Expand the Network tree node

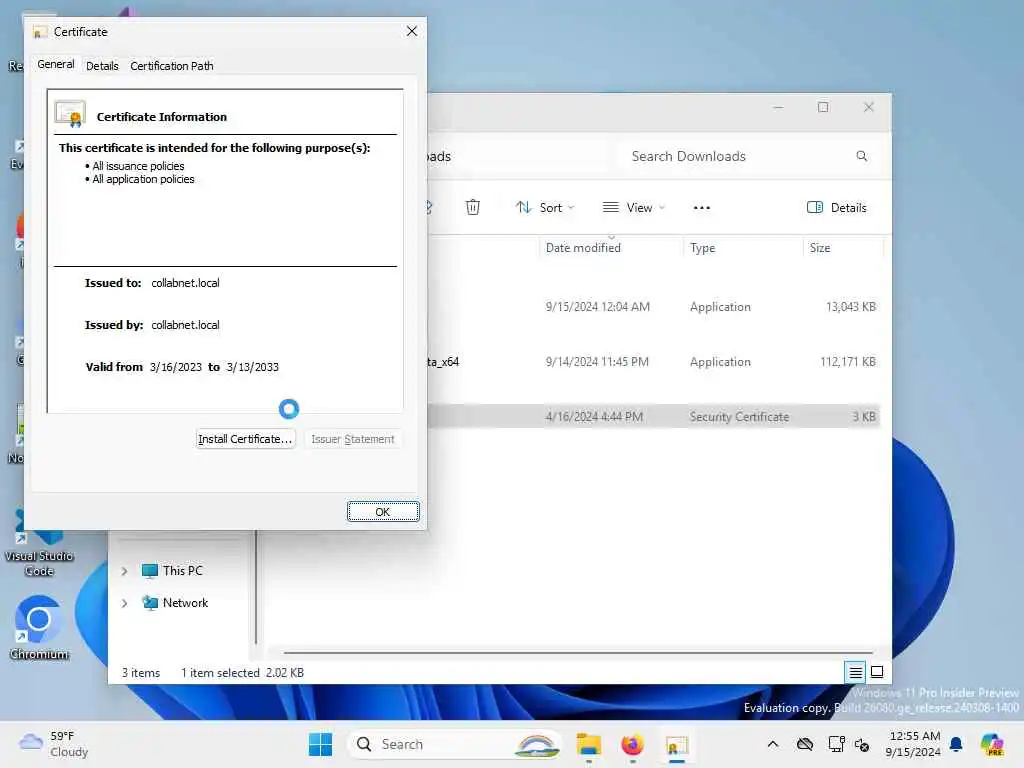tap(124, 603)
